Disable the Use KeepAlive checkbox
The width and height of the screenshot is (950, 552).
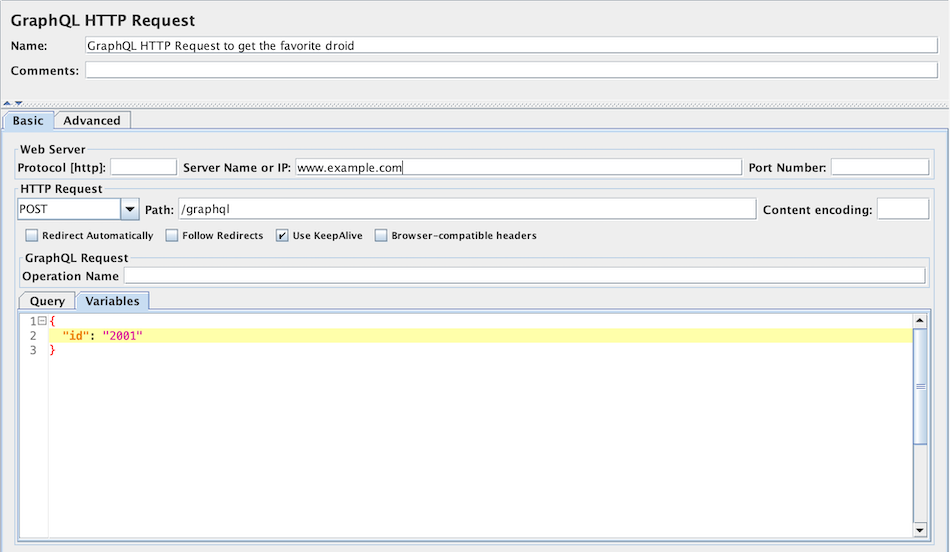pos(283,236)
